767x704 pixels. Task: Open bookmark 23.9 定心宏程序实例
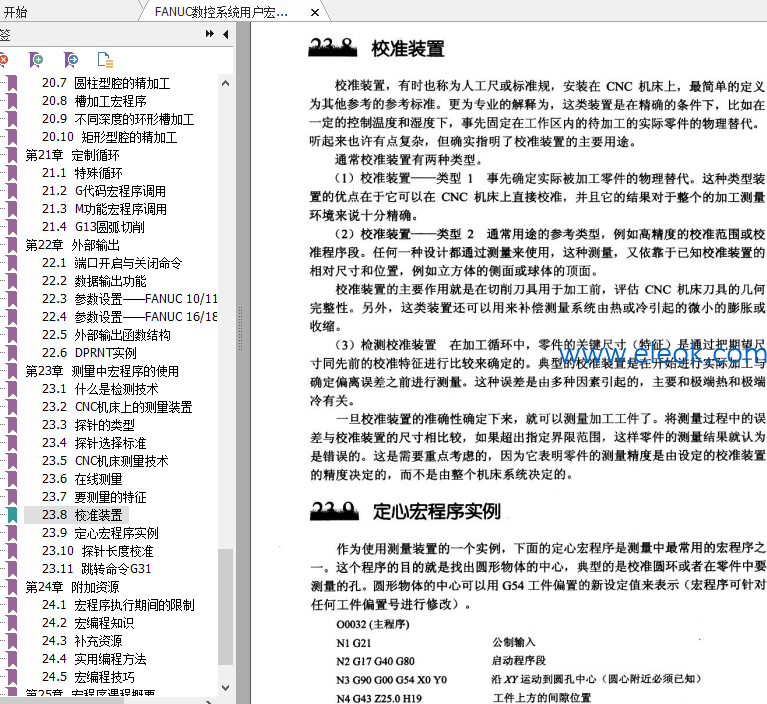tap(100, 533)
